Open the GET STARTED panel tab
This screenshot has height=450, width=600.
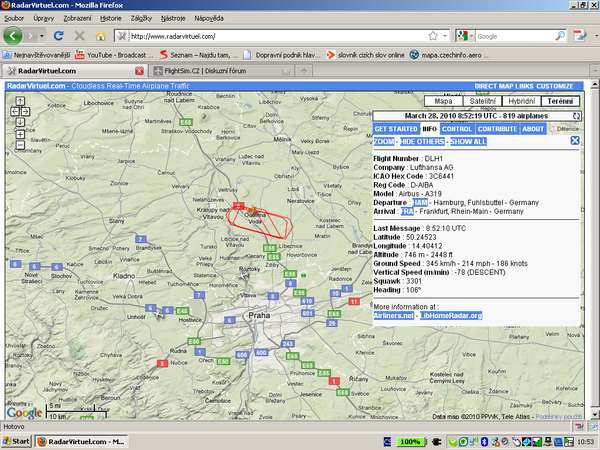pyautogui.click(x=396, y=129)
